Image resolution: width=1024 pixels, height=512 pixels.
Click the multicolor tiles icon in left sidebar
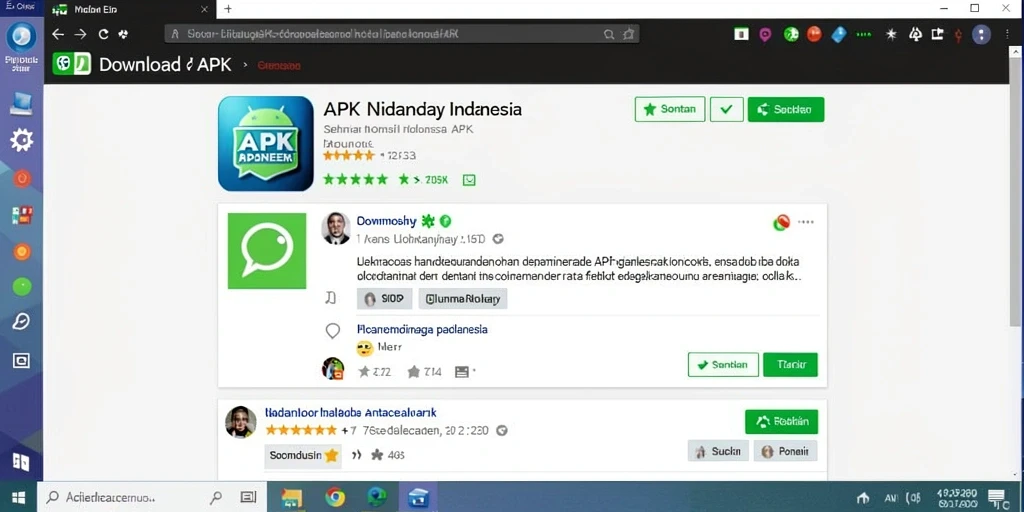(x=22, y=215)
